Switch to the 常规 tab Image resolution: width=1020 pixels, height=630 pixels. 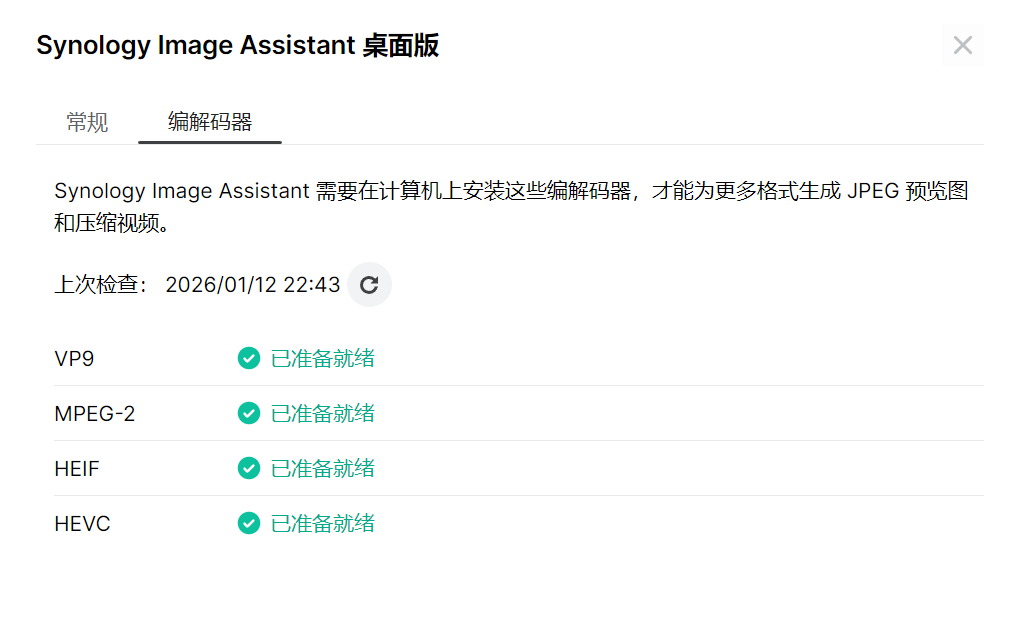[87, 123]
